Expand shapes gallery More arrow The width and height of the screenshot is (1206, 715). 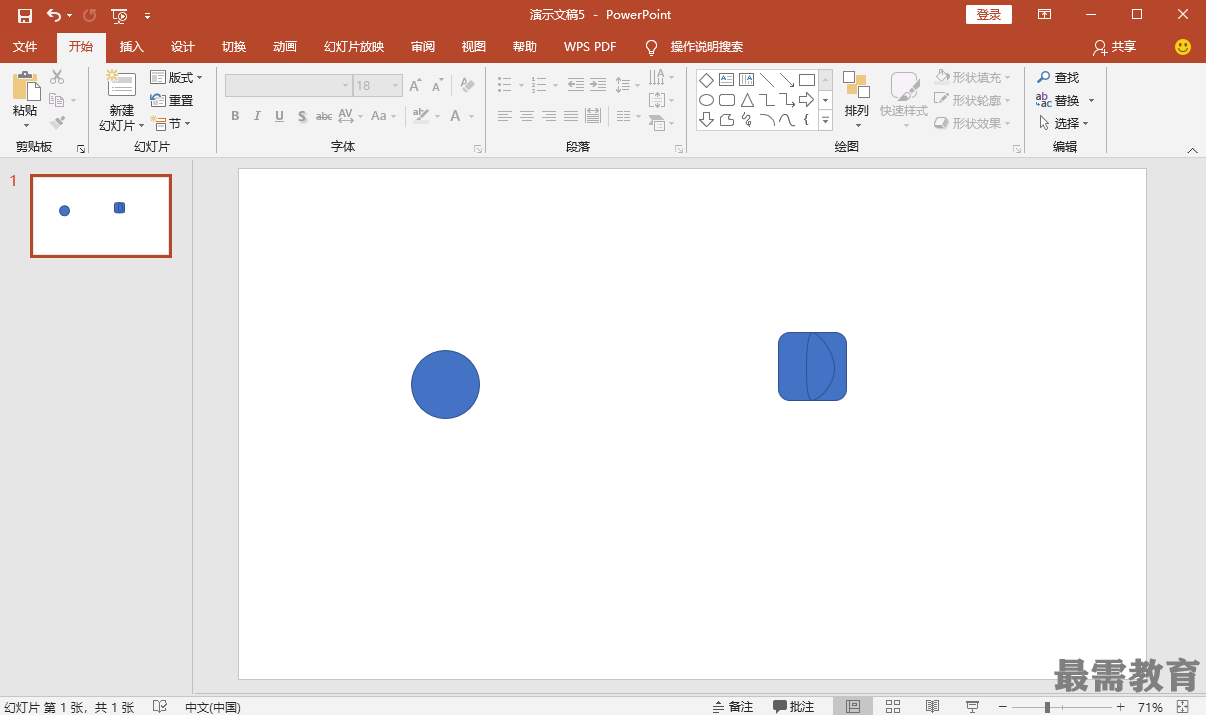tap(826, 120)
